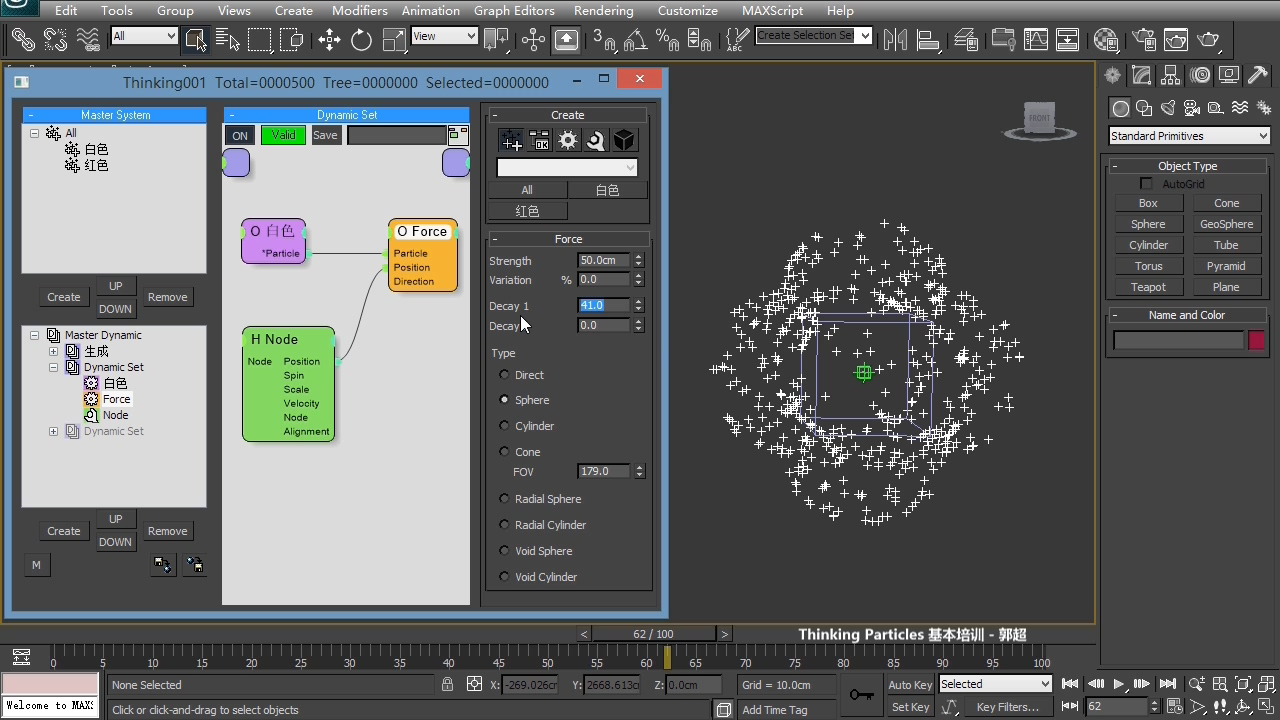
Task: Increase the Strength spinner value
Action: [x=638, y=257]
